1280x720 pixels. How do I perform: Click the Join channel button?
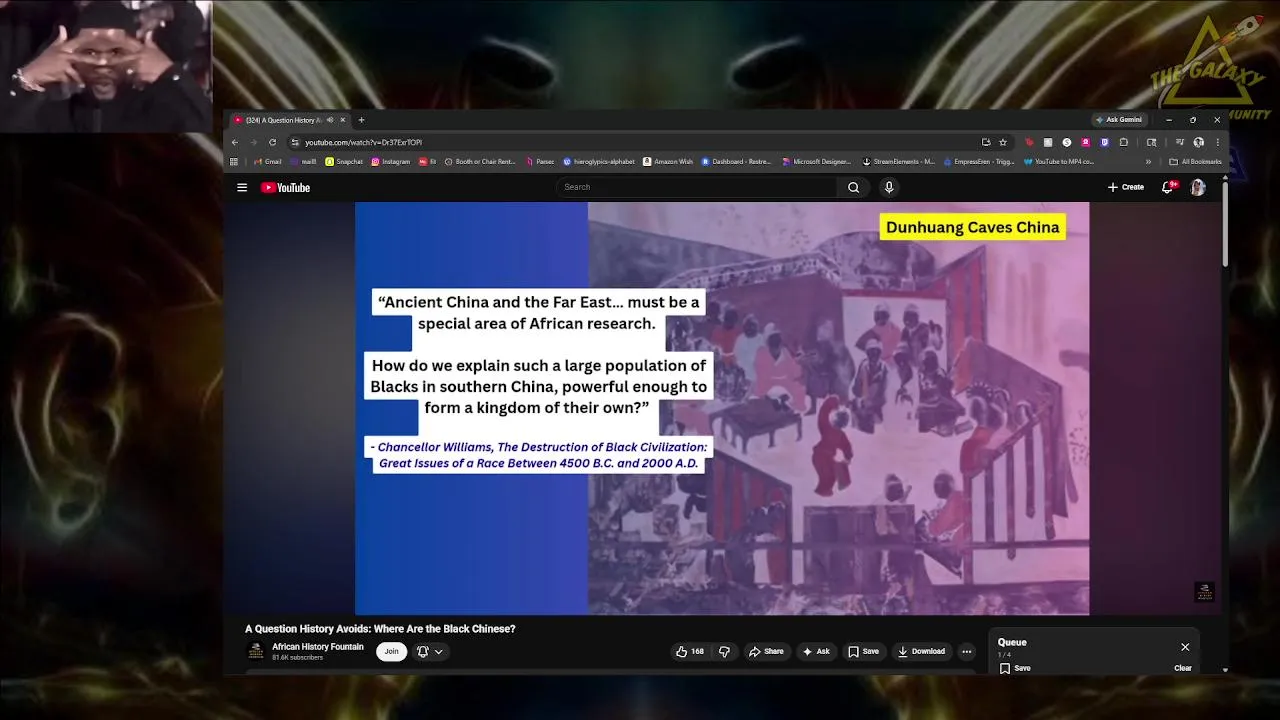pyautogui.click(x=391, y=651)
